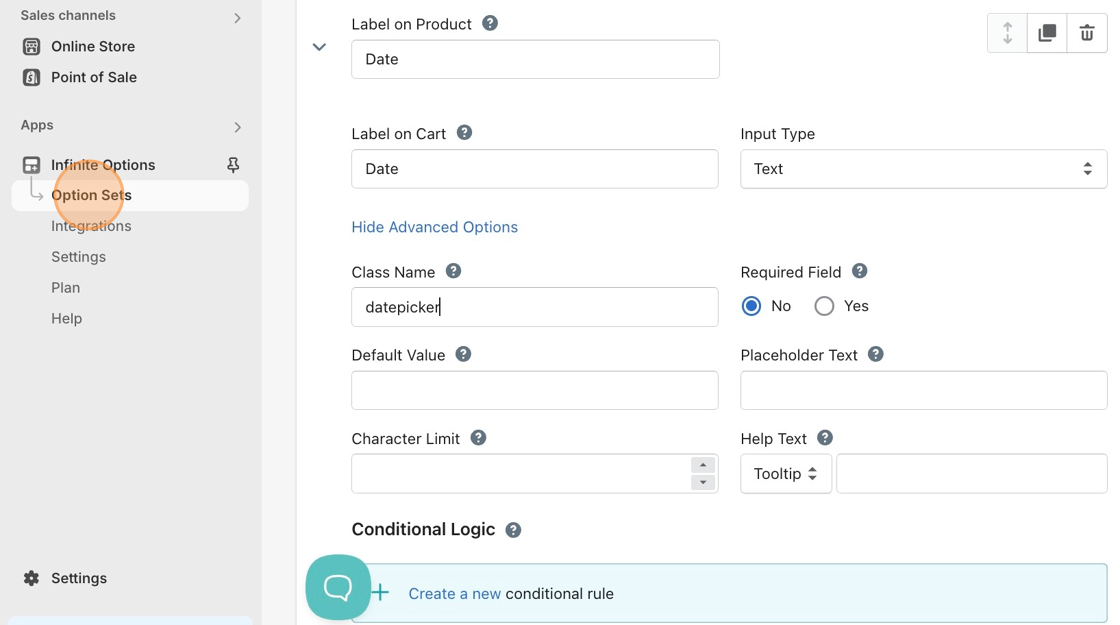Click Hide Advanced Options link

(x=434, y=227)
